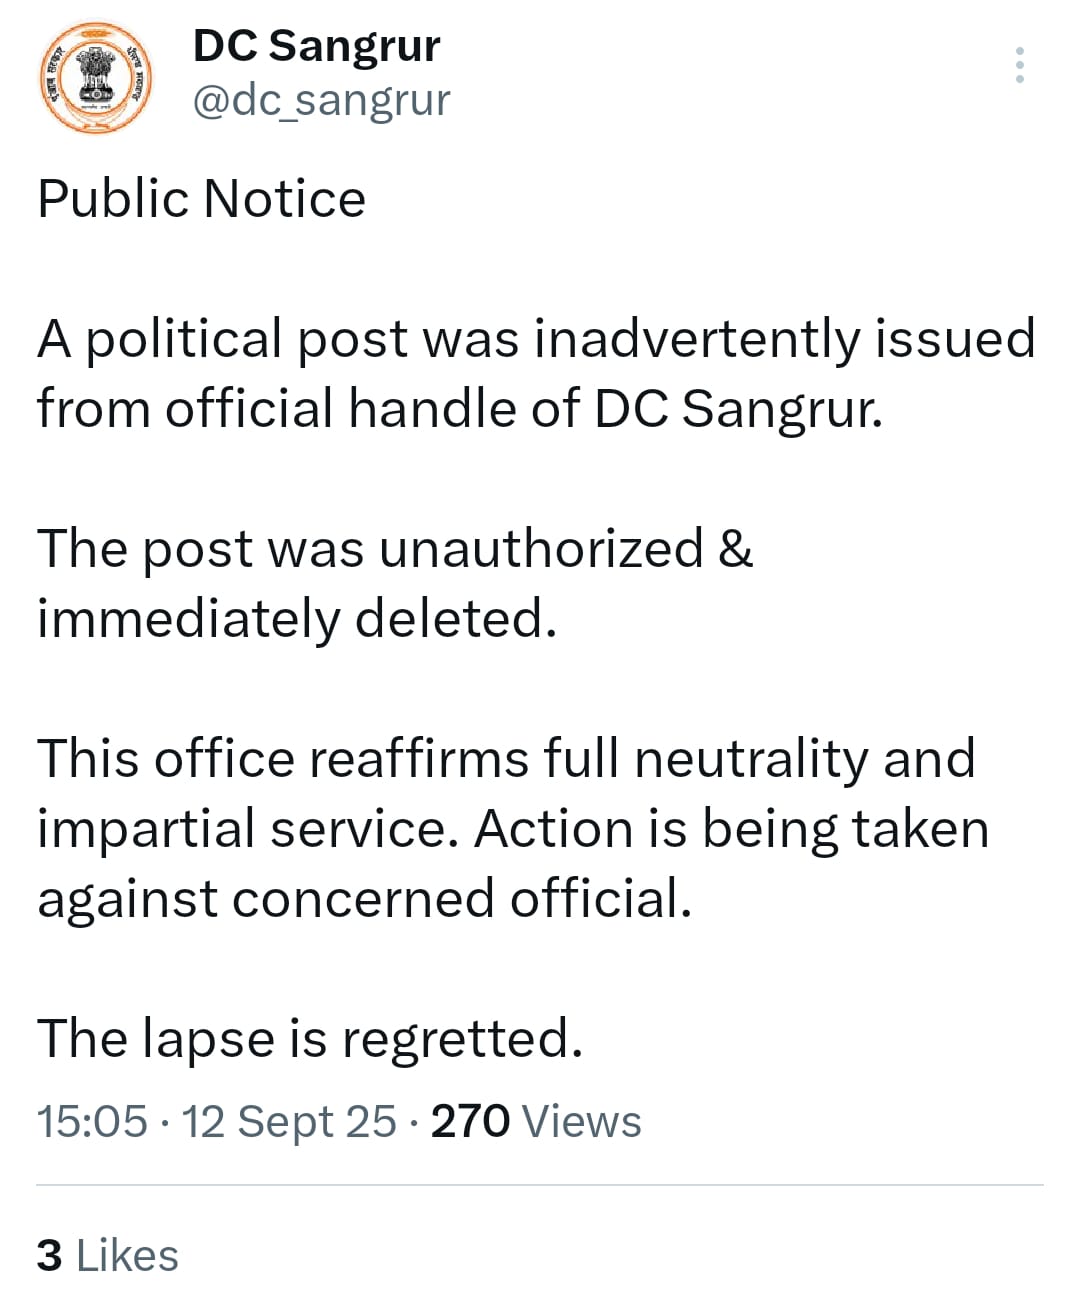This screenshot has width=1079, height=1313.
Task: Tap the 'against concerned official.' line
Action: tap(364, 898)
